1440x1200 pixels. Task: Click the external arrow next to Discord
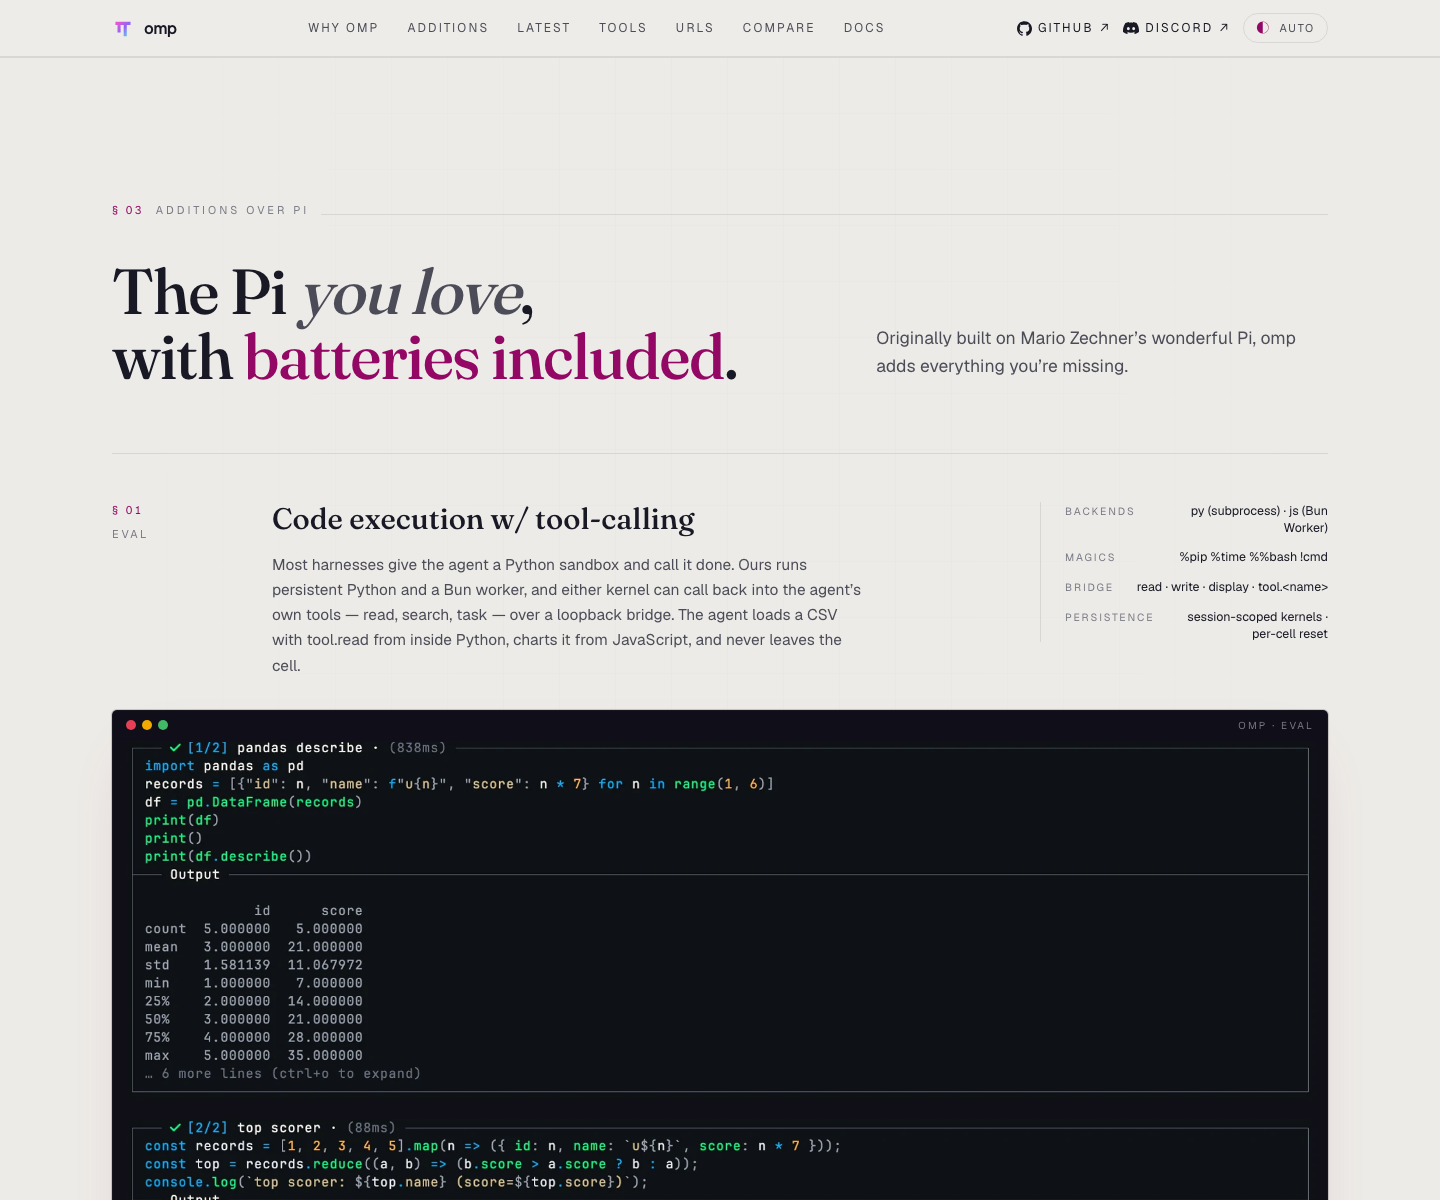tap(1223, 28)
